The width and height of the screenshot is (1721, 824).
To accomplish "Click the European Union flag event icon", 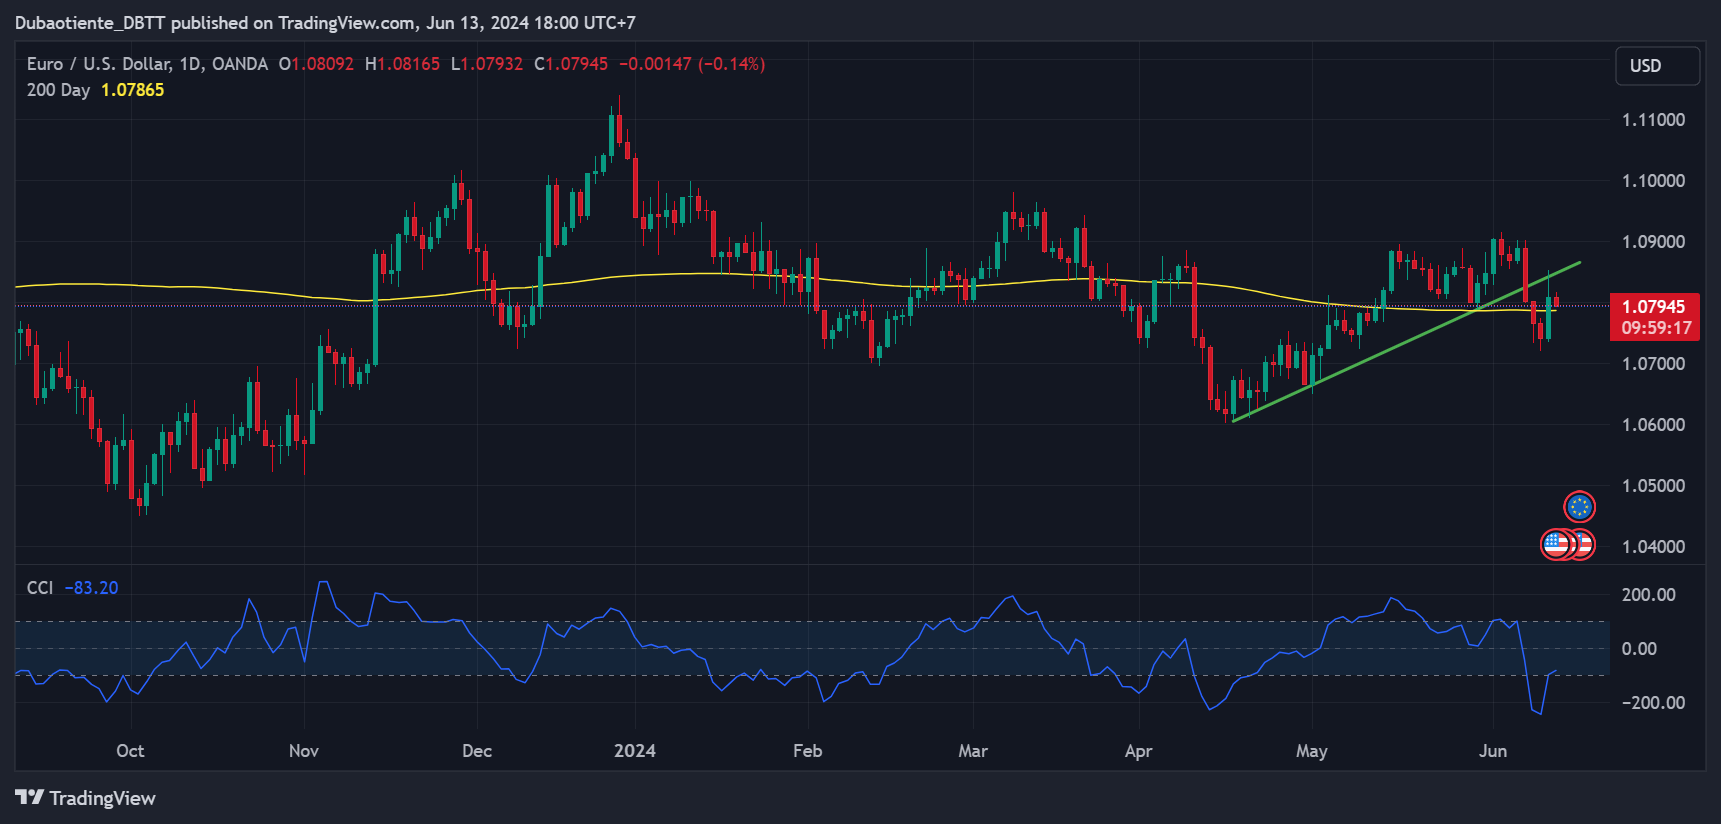I will (1579, 507).
